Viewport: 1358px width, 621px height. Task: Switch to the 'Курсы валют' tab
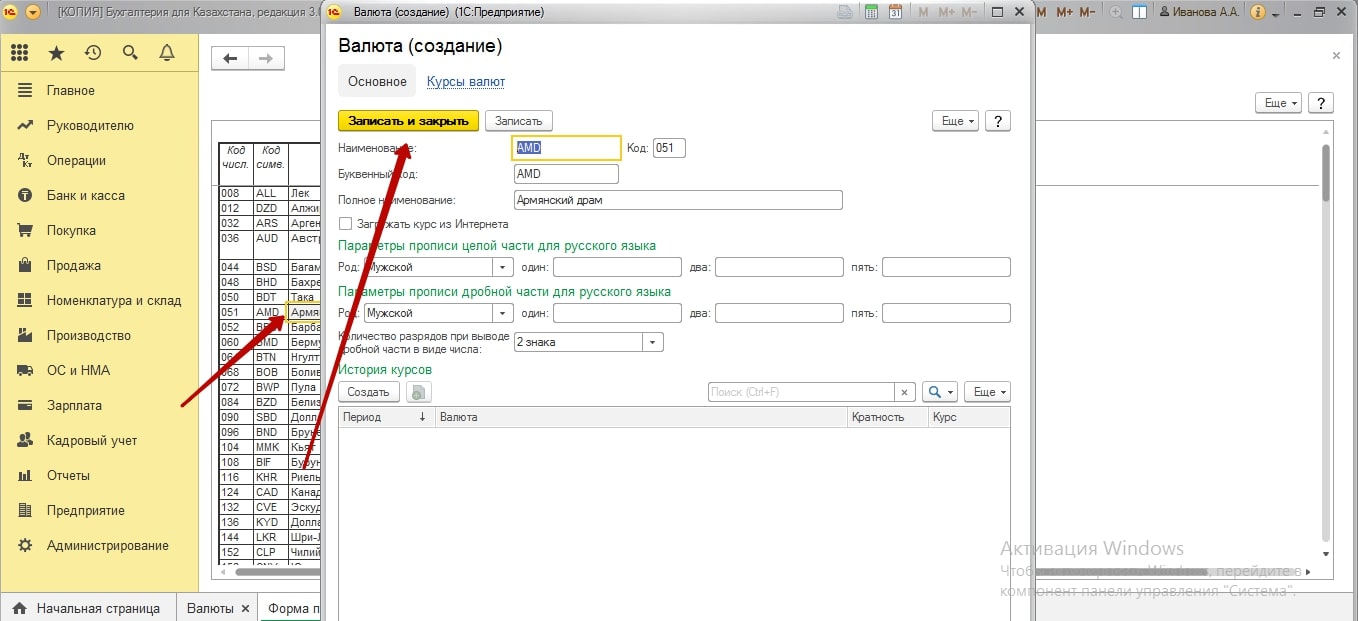(465, 82)
